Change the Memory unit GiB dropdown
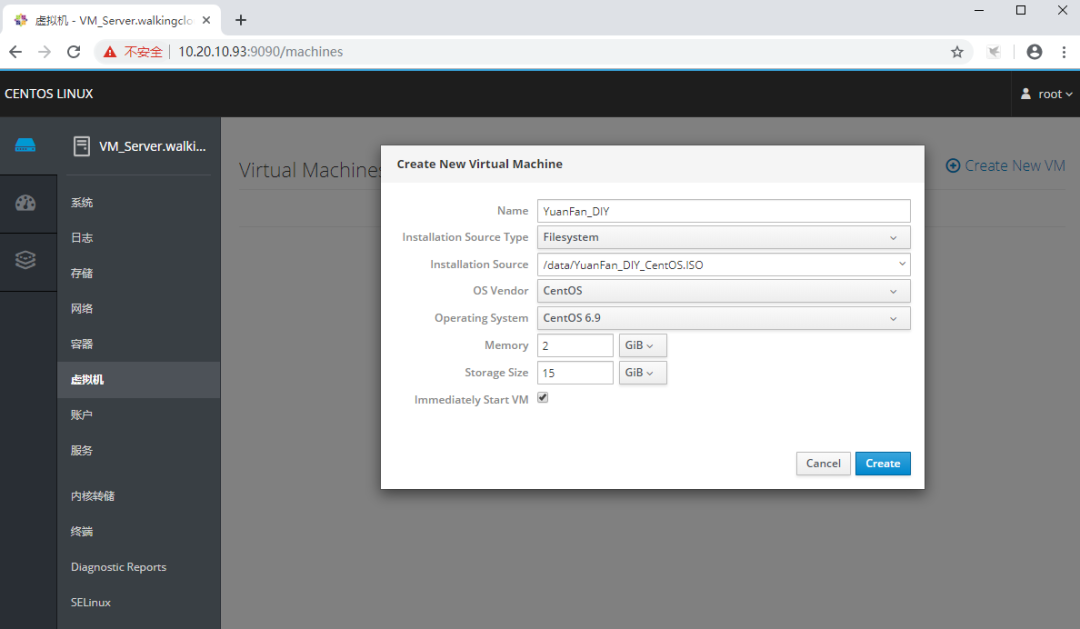This screenshot has width=1080, height=629. coord(642,345)
